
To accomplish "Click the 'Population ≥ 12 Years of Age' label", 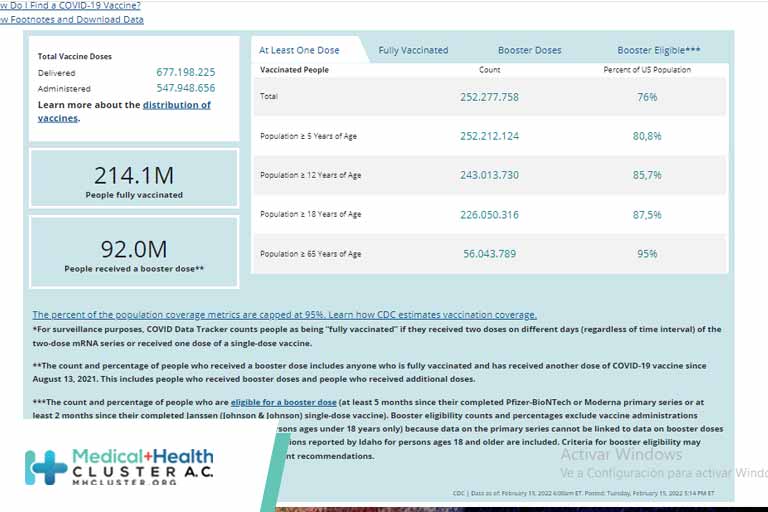I will coord(311,175).
